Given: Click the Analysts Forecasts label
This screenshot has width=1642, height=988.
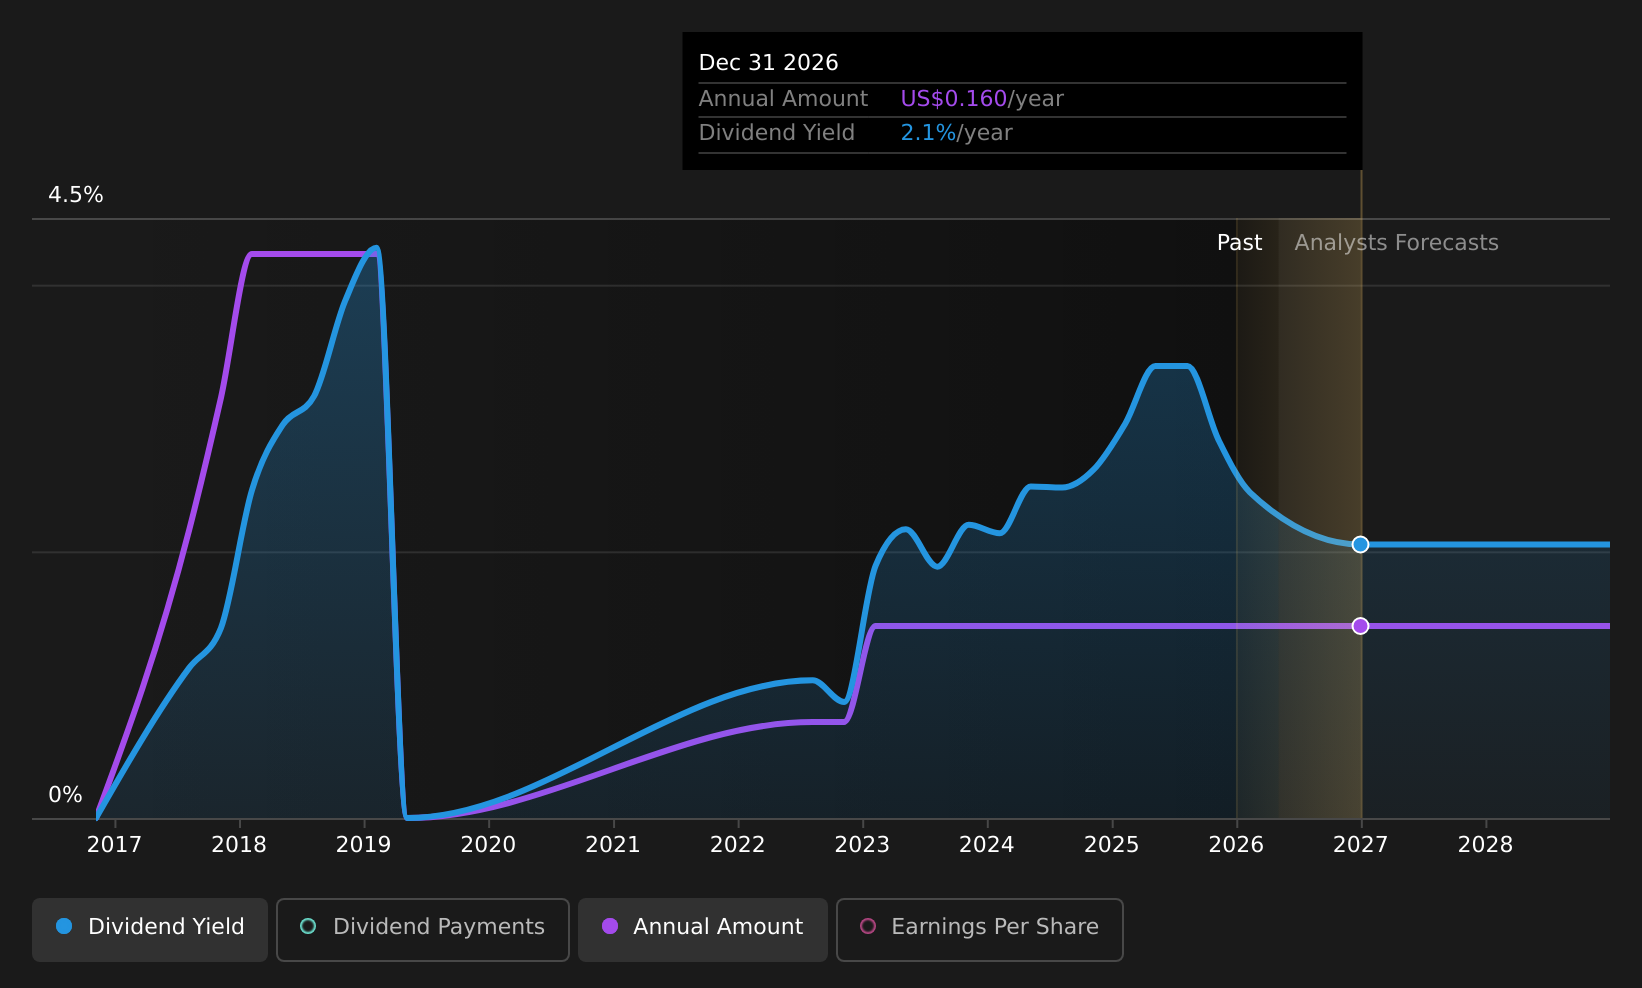Looking at the screenshot, I should pyautogui.click(x=1396, y=243).
